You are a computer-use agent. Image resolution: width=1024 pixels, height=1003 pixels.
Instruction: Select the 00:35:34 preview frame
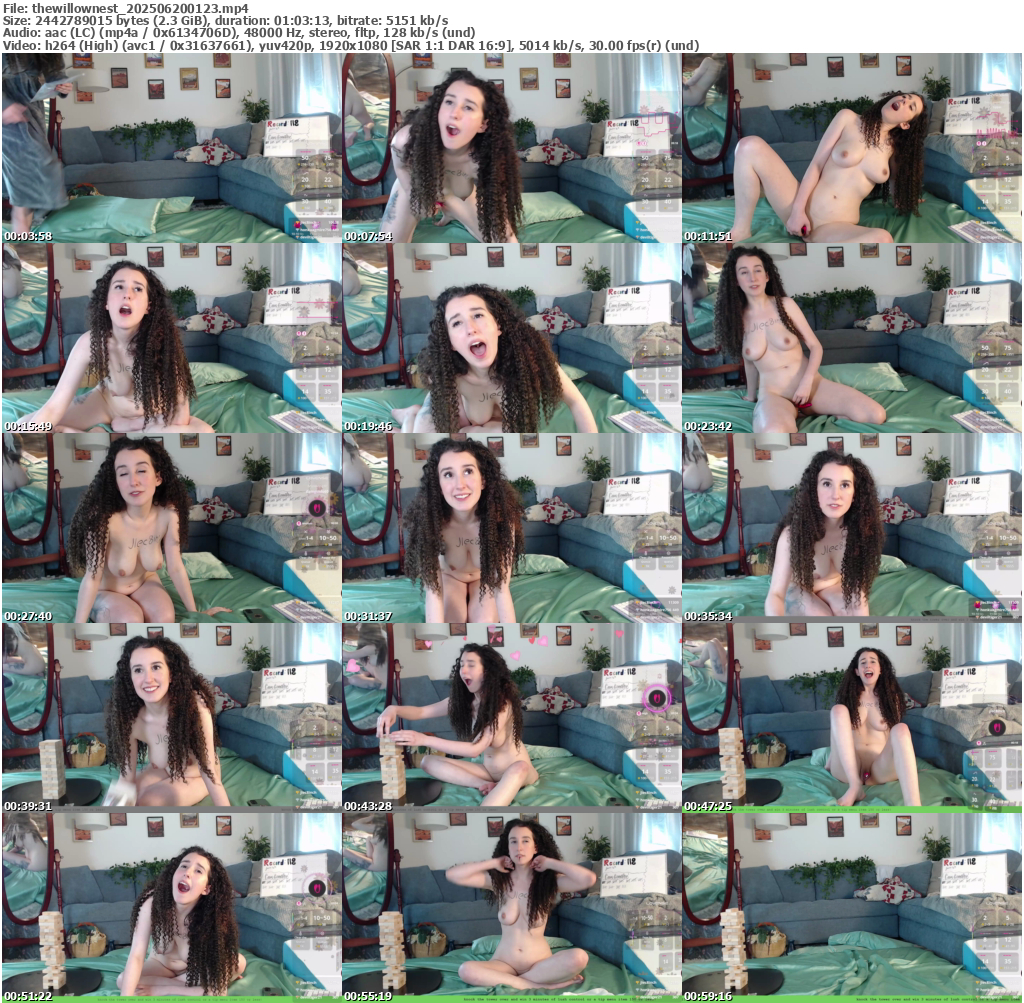tap(851, 528)
